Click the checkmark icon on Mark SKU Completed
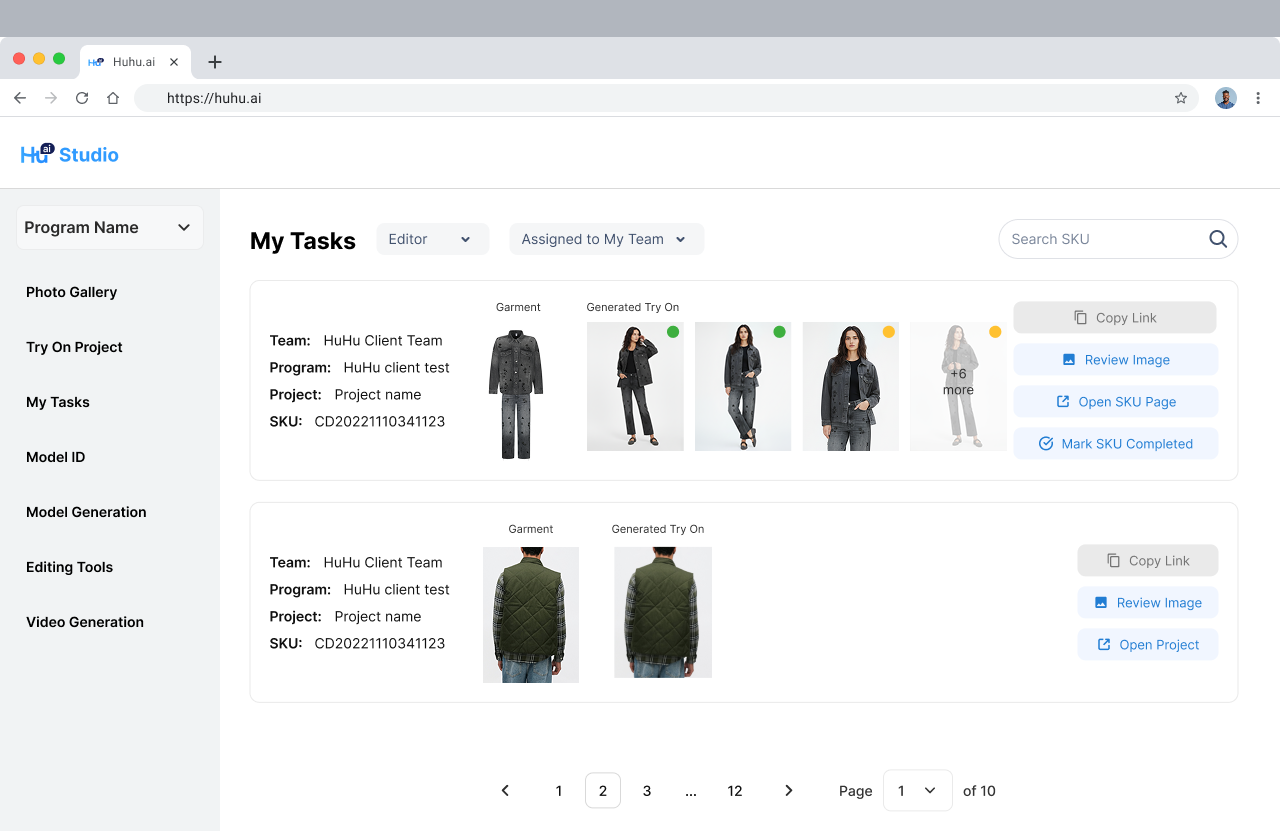The height and width of the screenshot is (831, 1280). click(1046, 443)
